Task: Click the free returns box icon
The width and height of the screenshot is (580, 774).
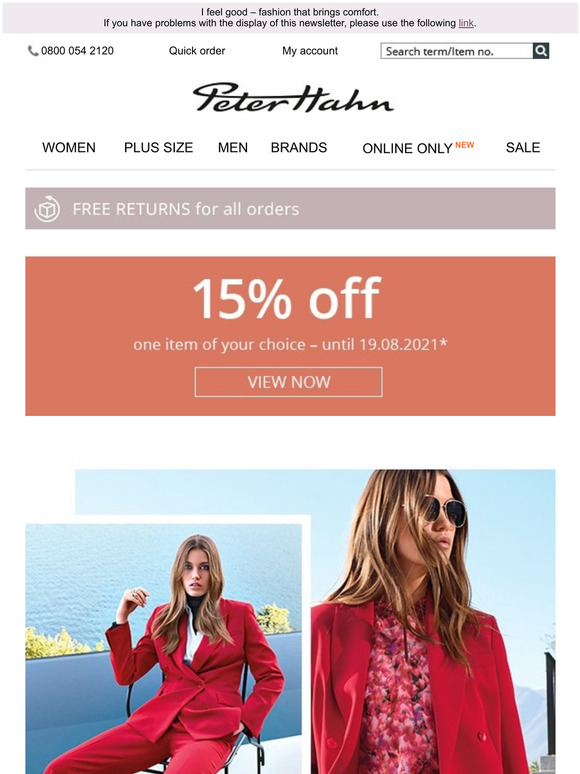Action: (47, 209)
